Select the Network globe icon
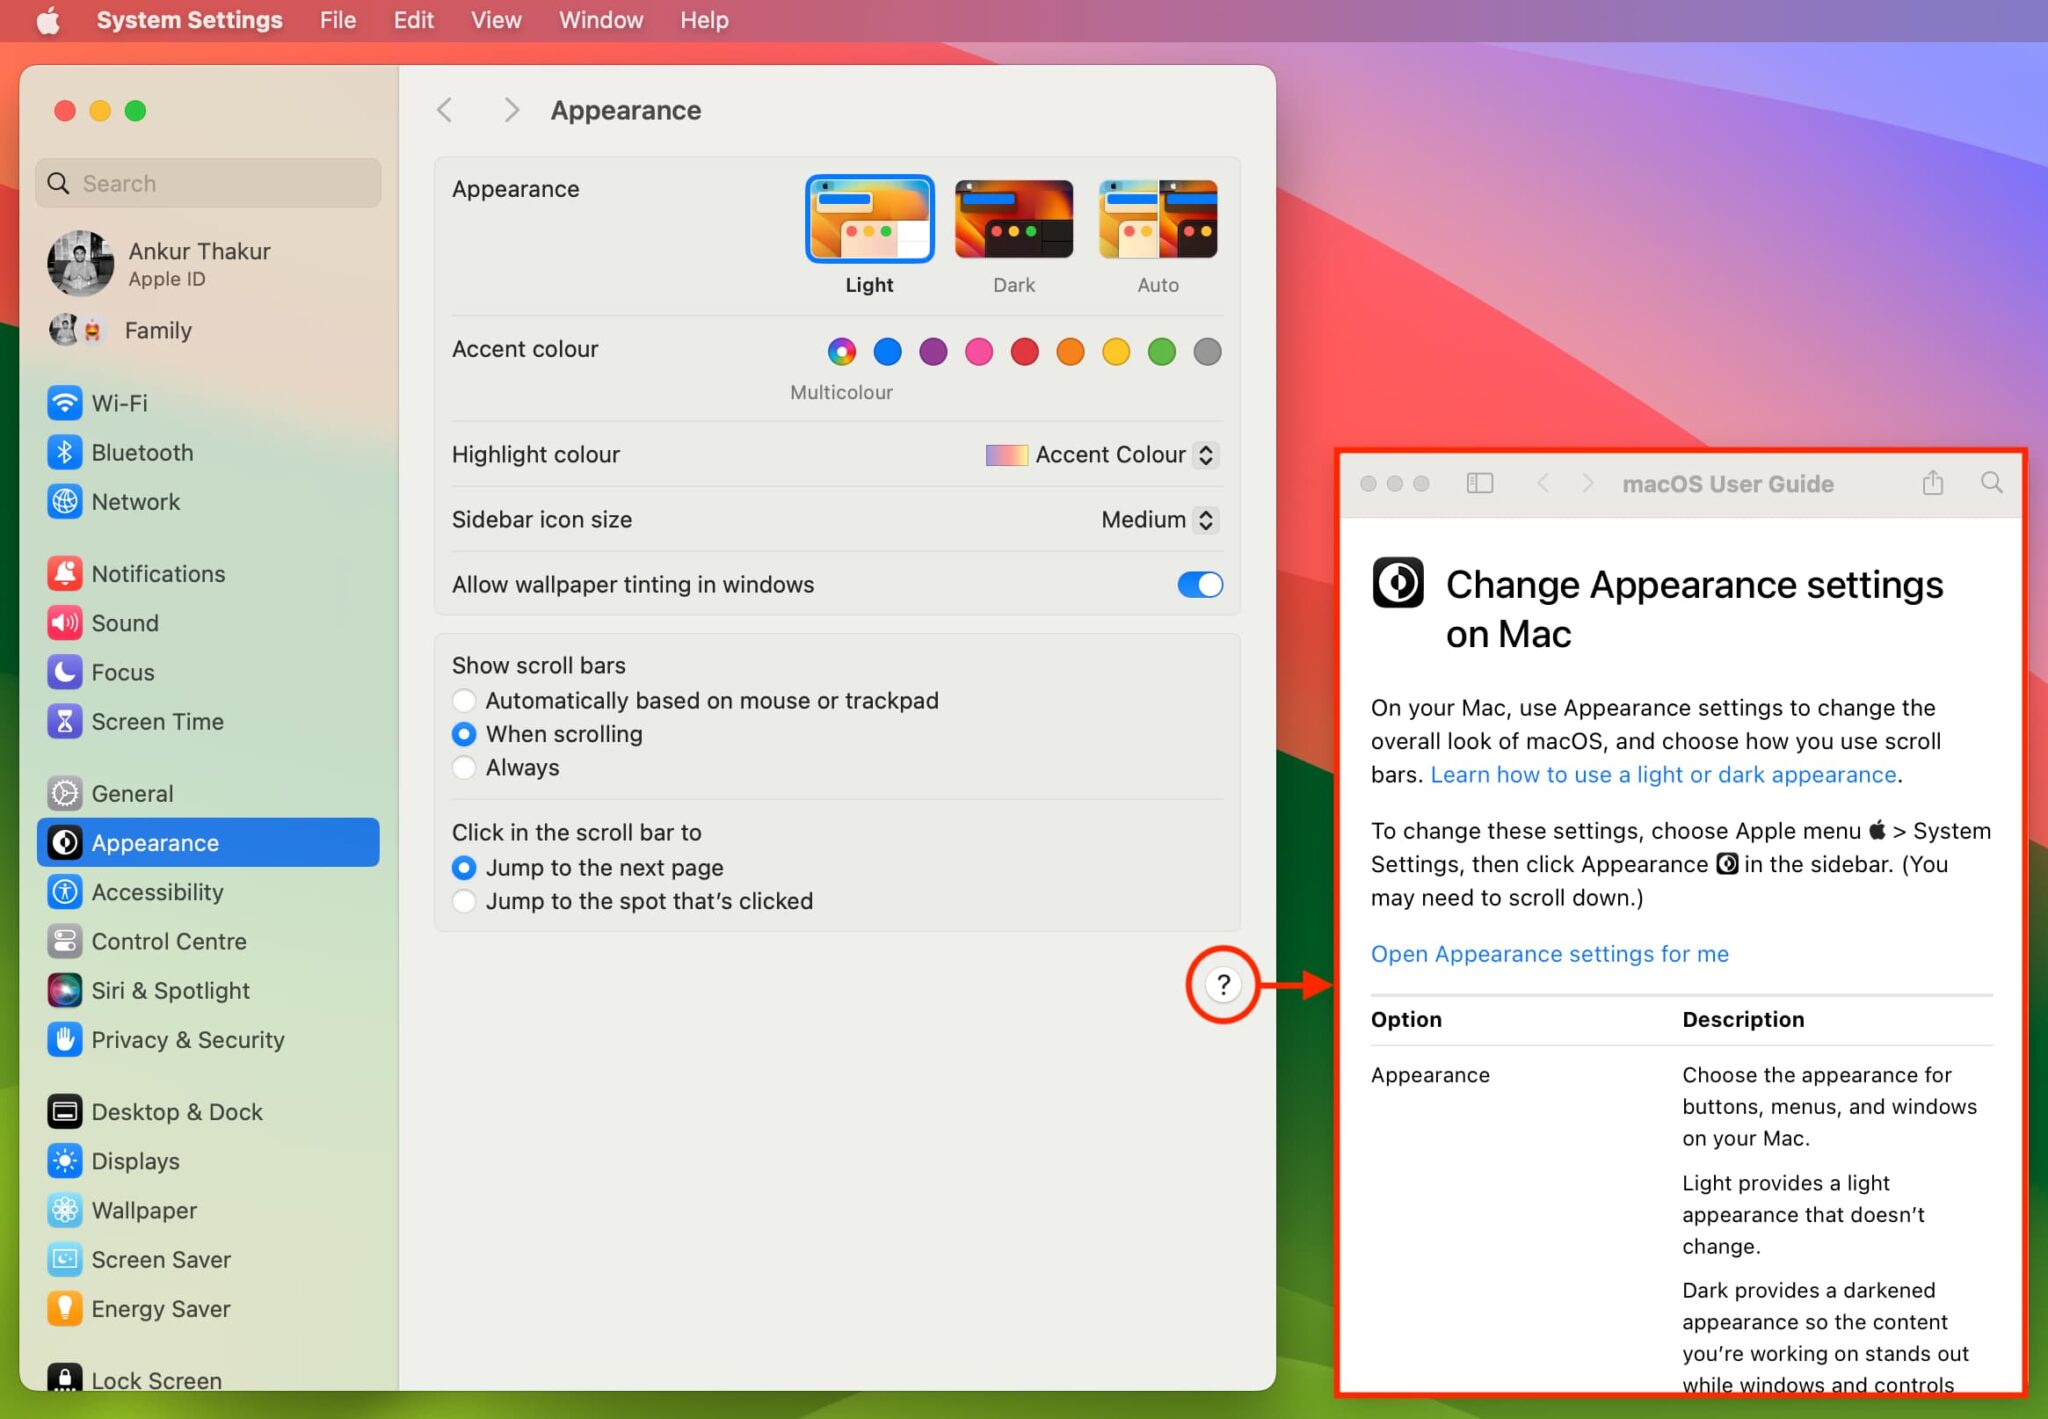 pyautogui.click(x=65, y=502)
